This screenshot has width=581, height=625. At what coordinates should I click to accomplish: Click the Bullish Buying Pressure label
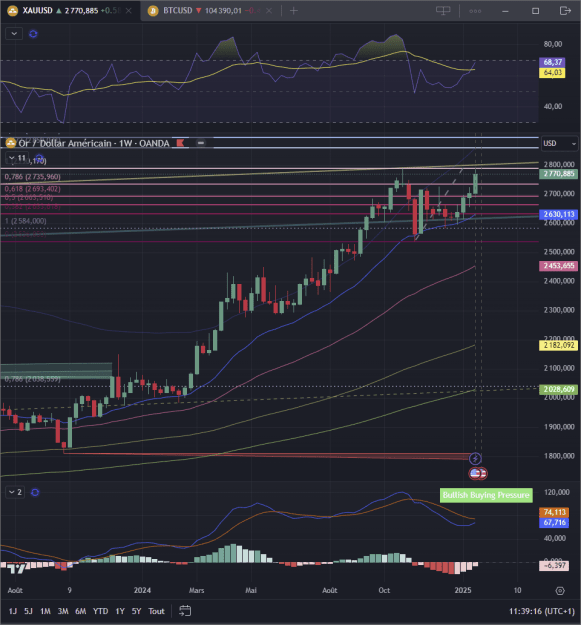click(x=486, y=495)
